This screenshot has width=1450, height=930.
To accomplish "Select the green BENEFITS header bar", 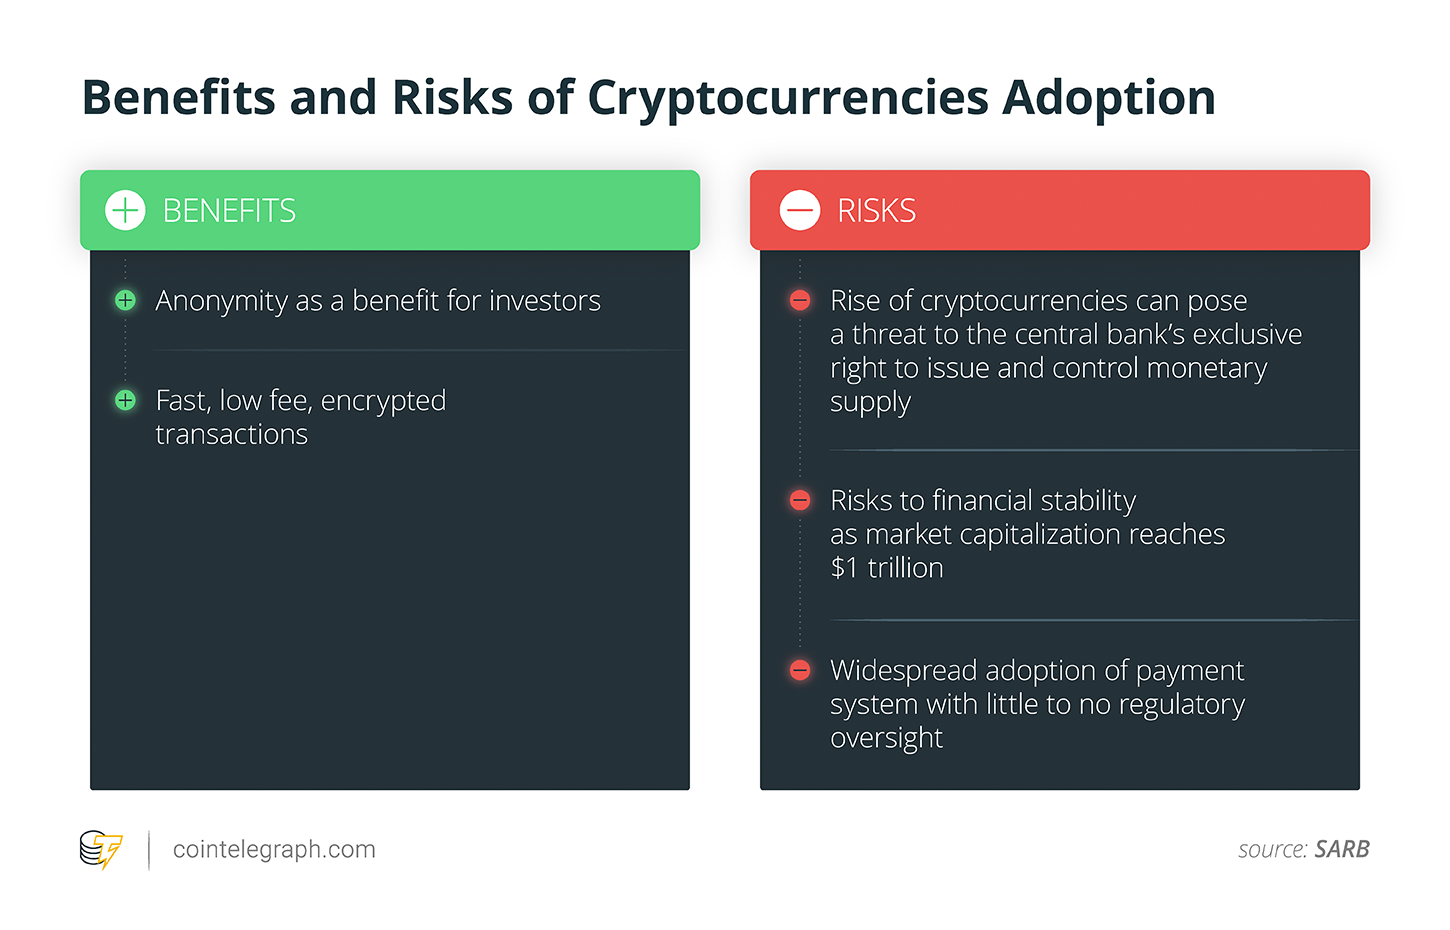I will click(x=390, y=210).
